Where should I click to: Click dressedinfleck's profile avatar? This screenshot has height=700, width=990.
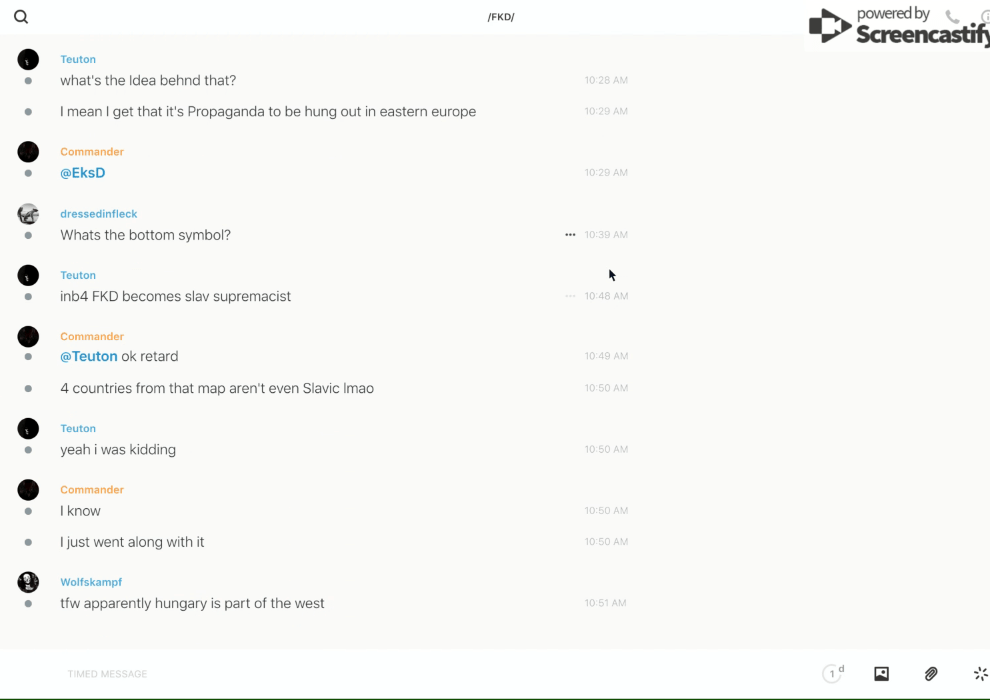(28, 214)
